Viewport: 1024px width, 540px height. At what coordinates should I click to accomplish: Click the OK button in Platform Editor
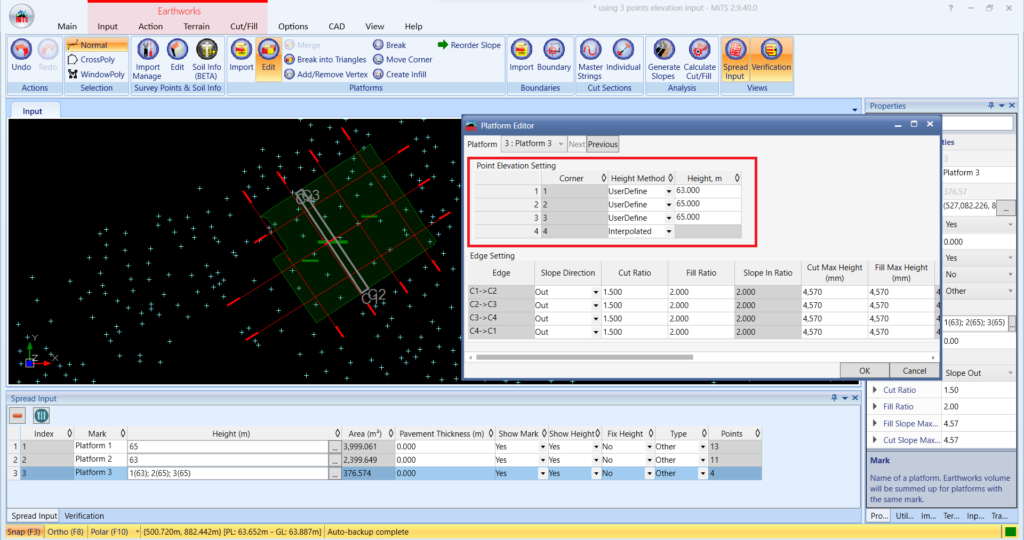[864, 370]
